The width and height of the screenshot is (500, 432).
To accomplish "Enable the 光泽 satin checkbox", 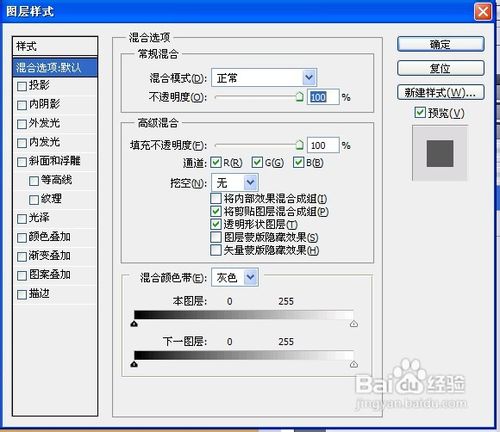I will coord(22,219).
